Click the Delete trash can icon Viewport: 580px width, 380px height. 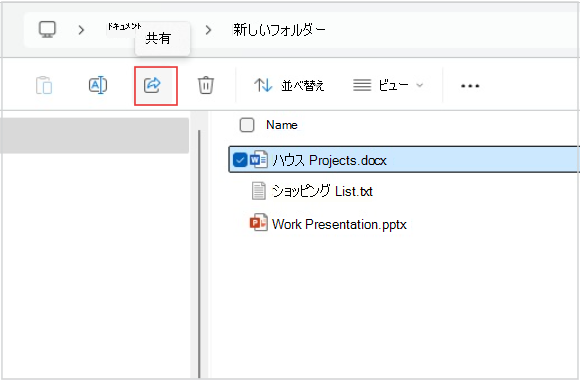click(206, 85)
